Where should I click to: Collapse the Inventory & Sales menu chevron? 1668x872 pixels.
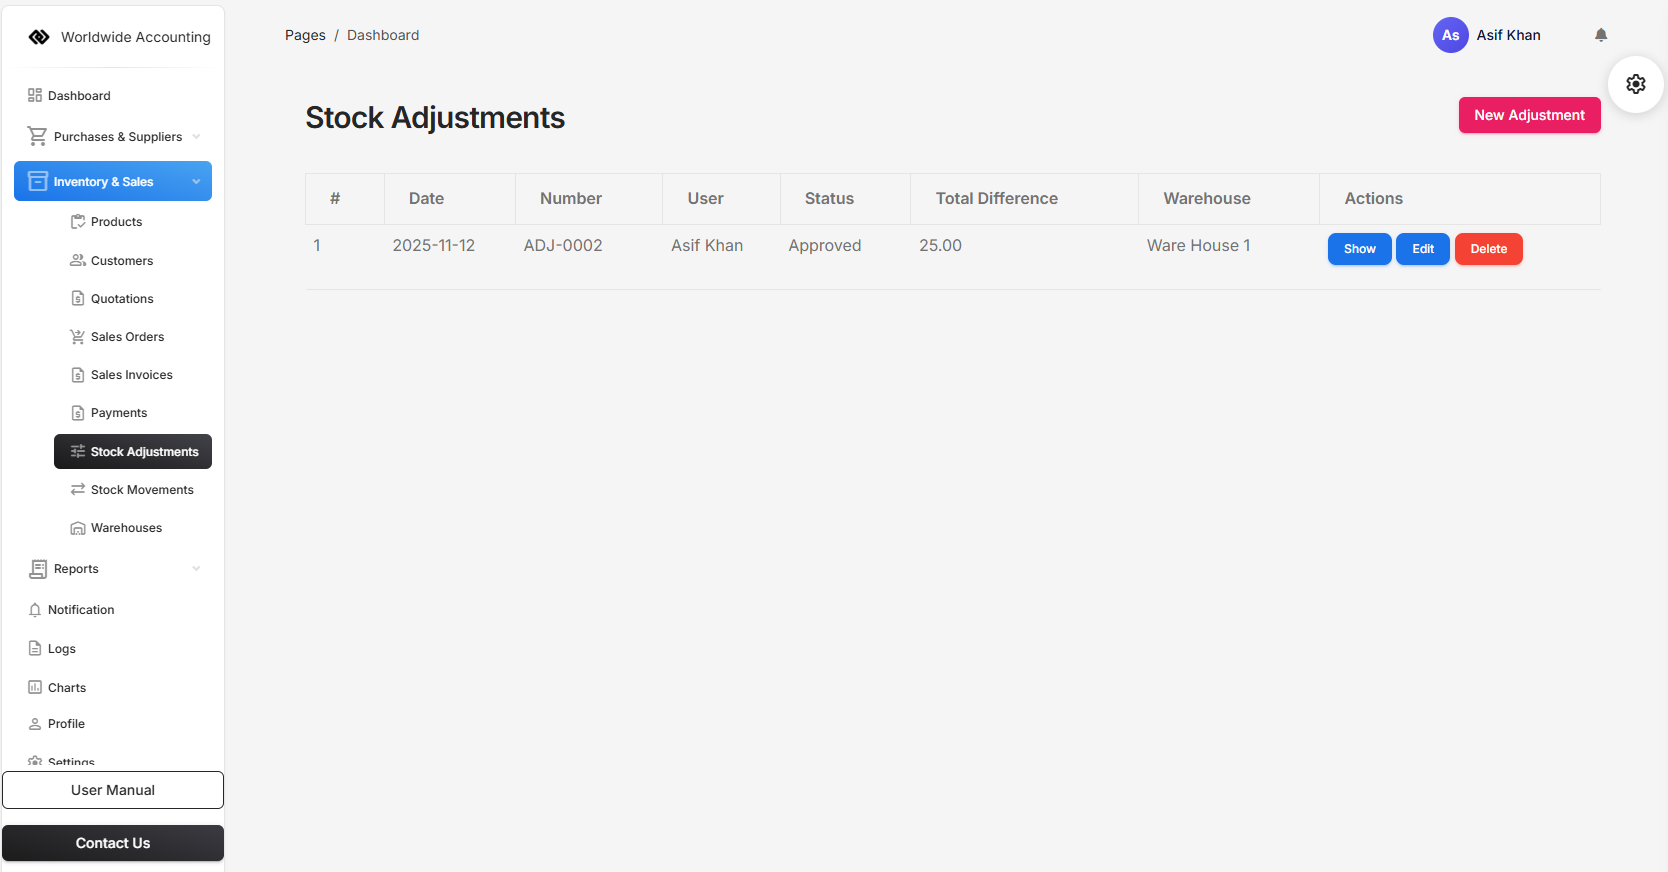click(x=196, y=182)
